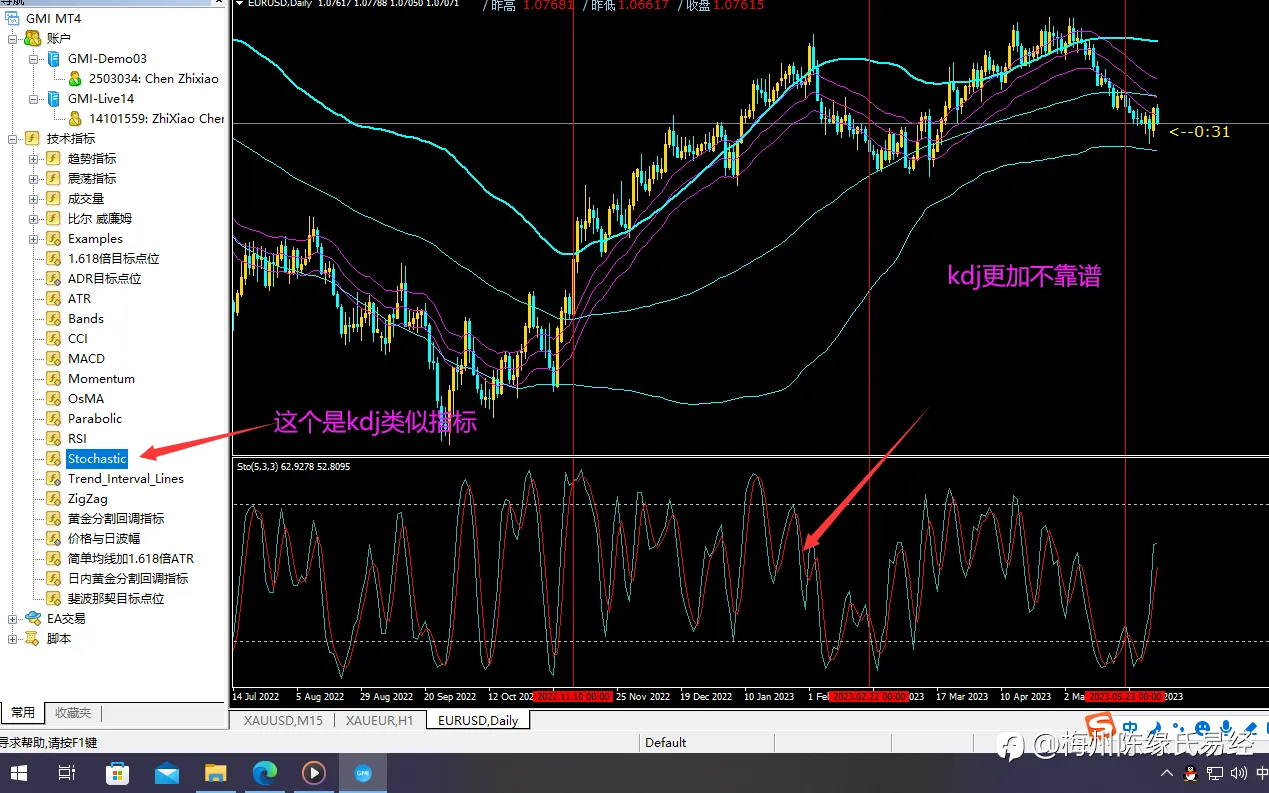
Task: Switch to the XAUUSD,M15 chart tab
Action: (x=283, y=720)
